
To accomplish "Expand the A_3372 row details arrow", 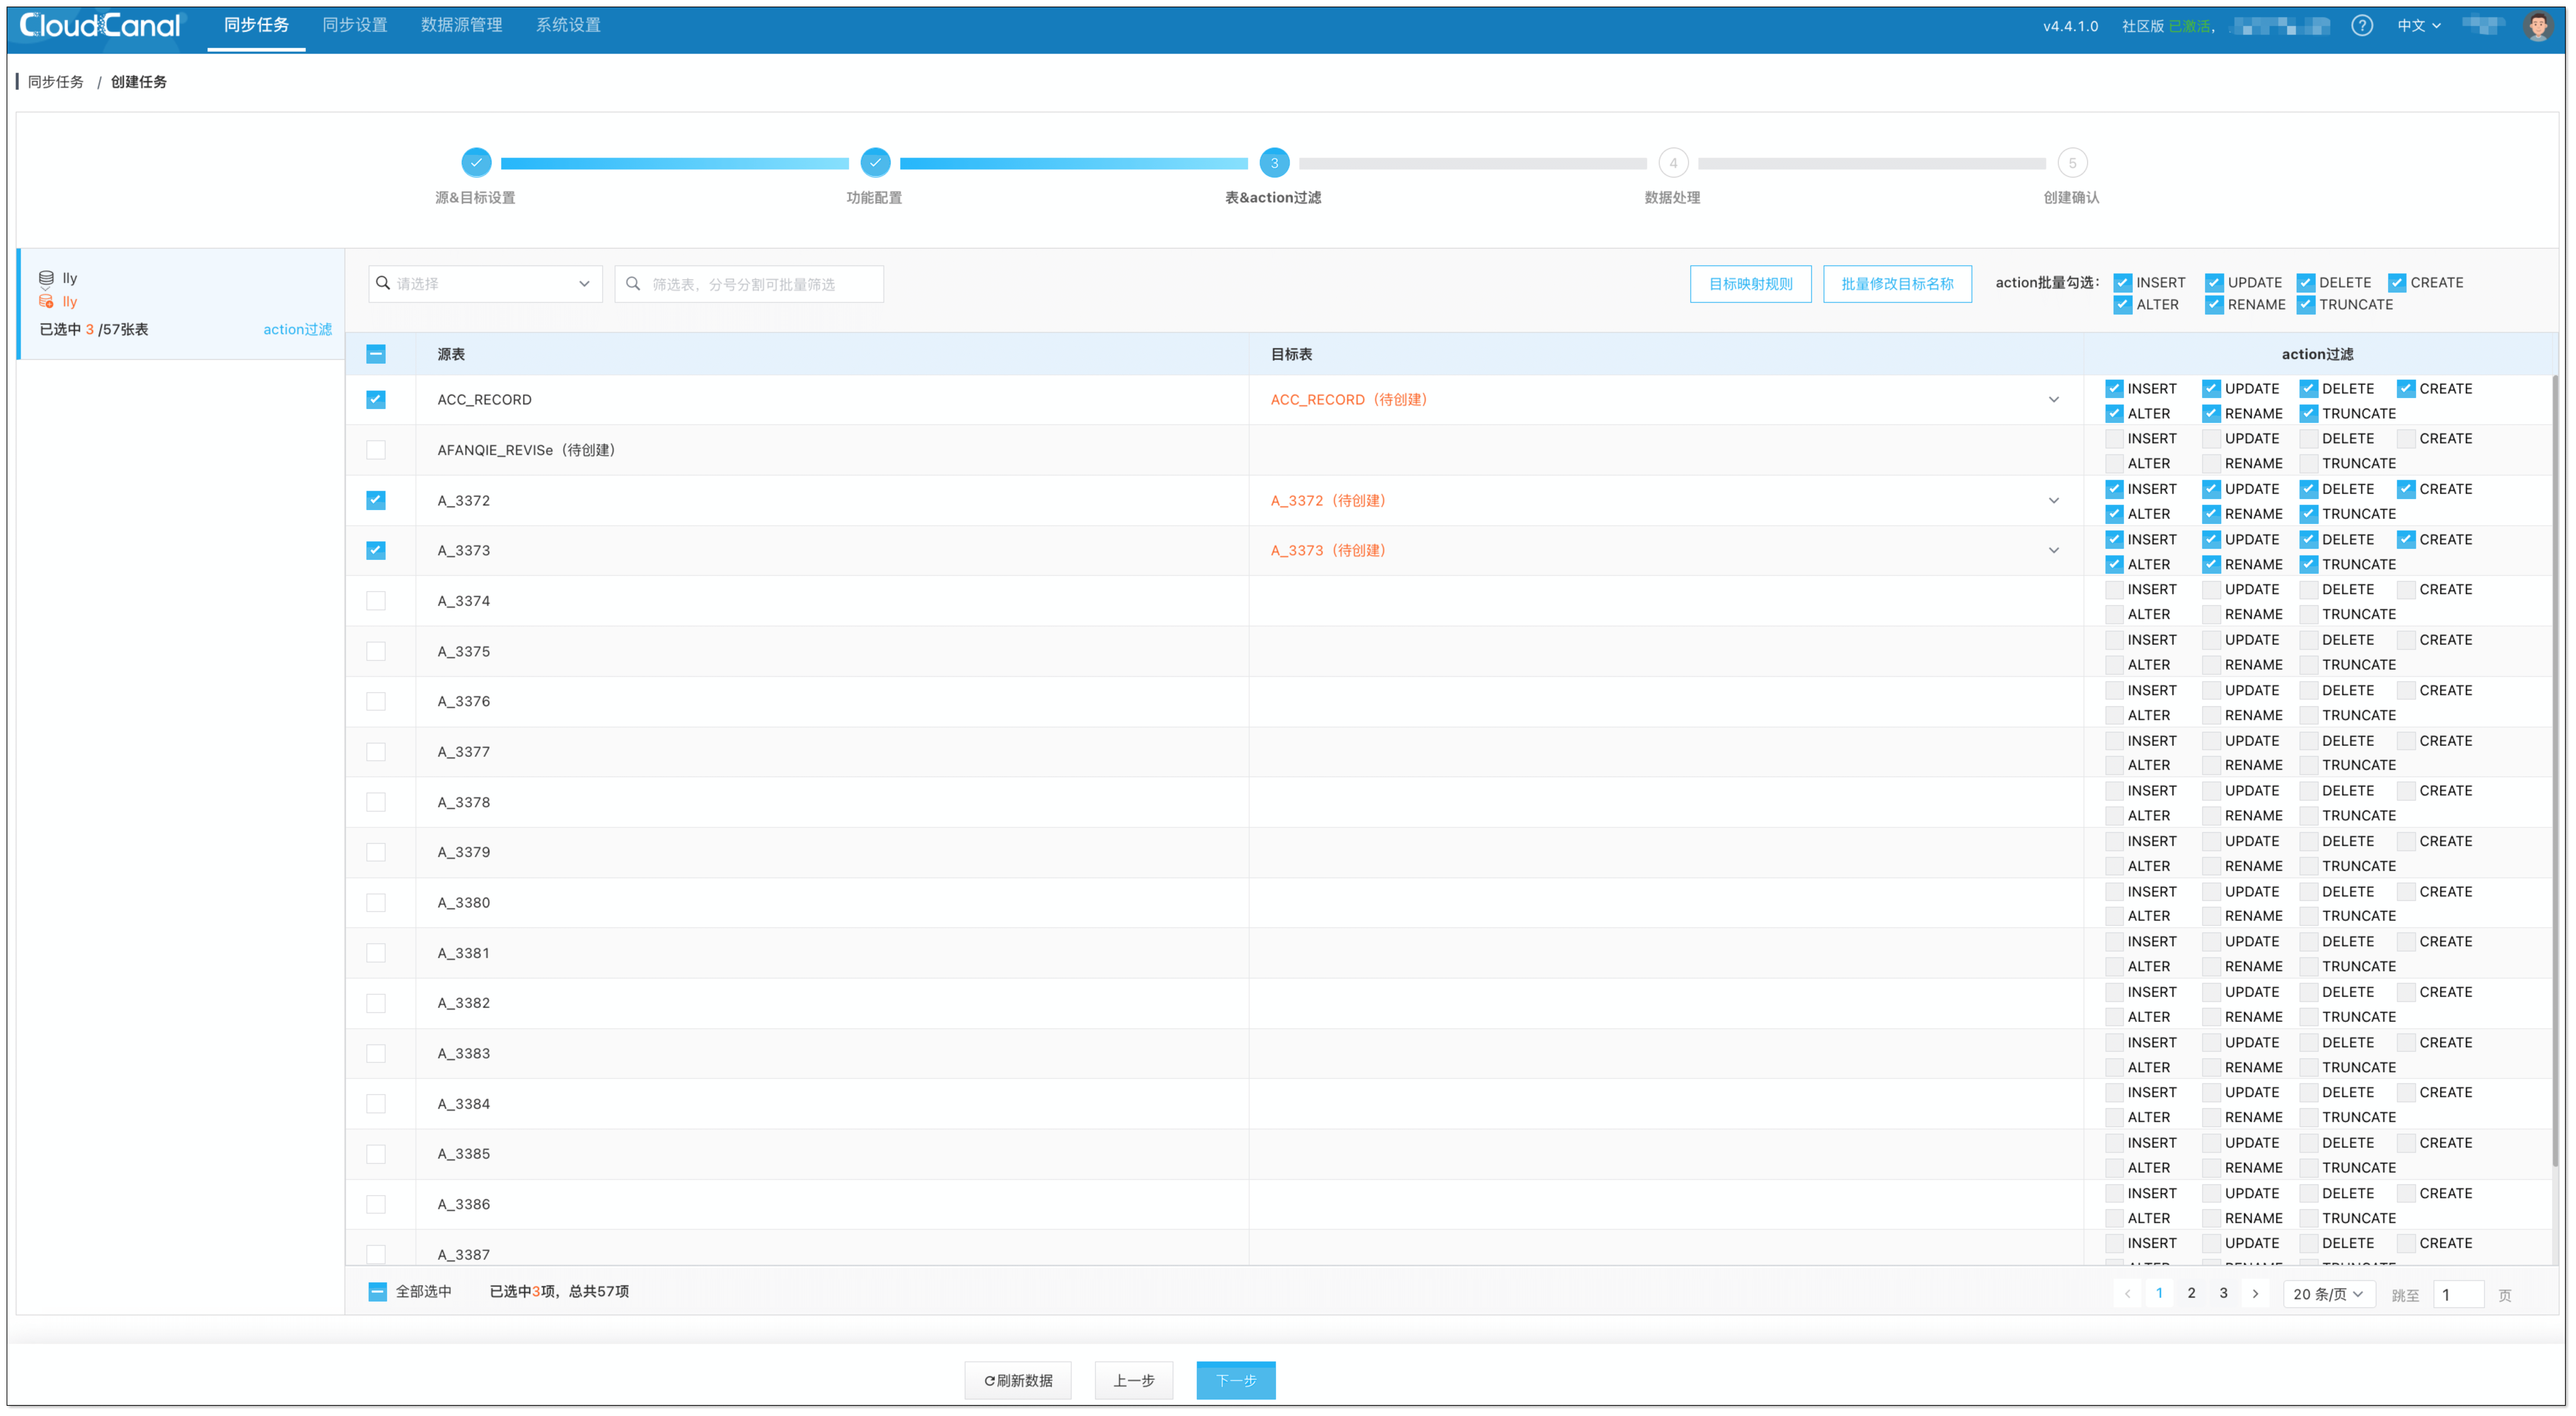I will (2055, 500).
